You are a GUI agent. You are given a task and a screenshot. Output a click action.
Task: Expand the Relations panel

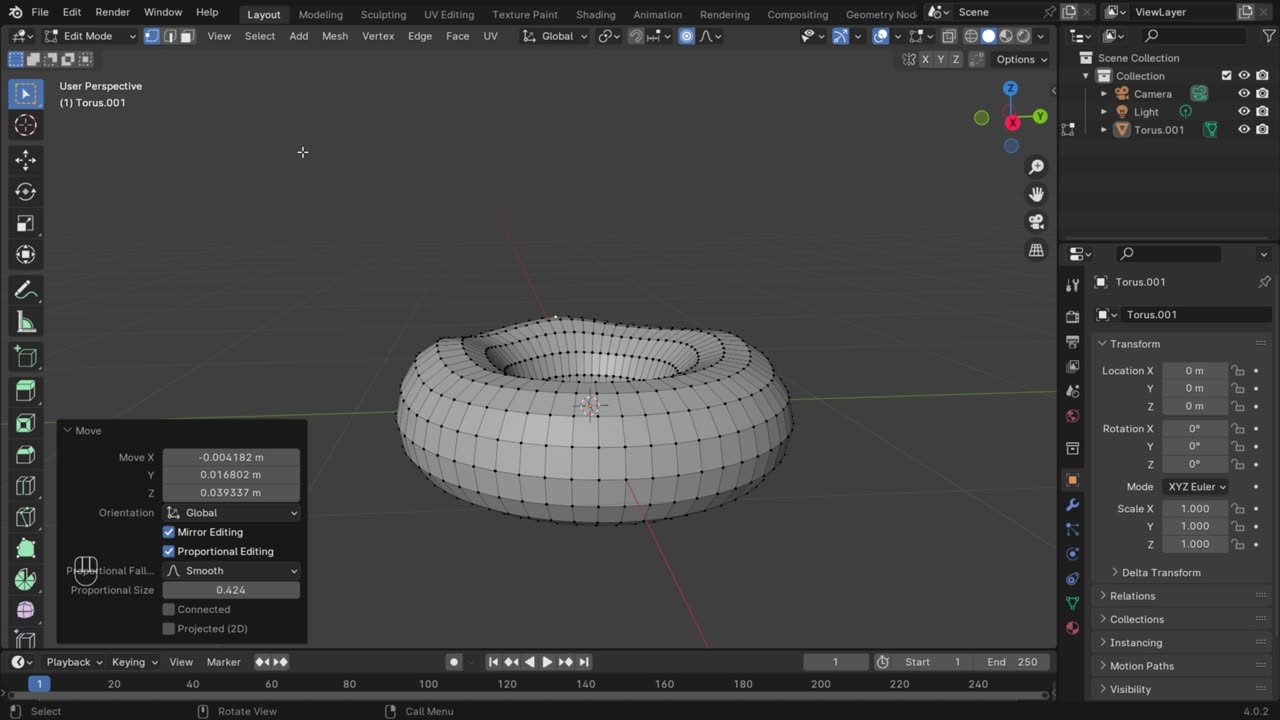pyautogui.click(x=1131, y=596)
